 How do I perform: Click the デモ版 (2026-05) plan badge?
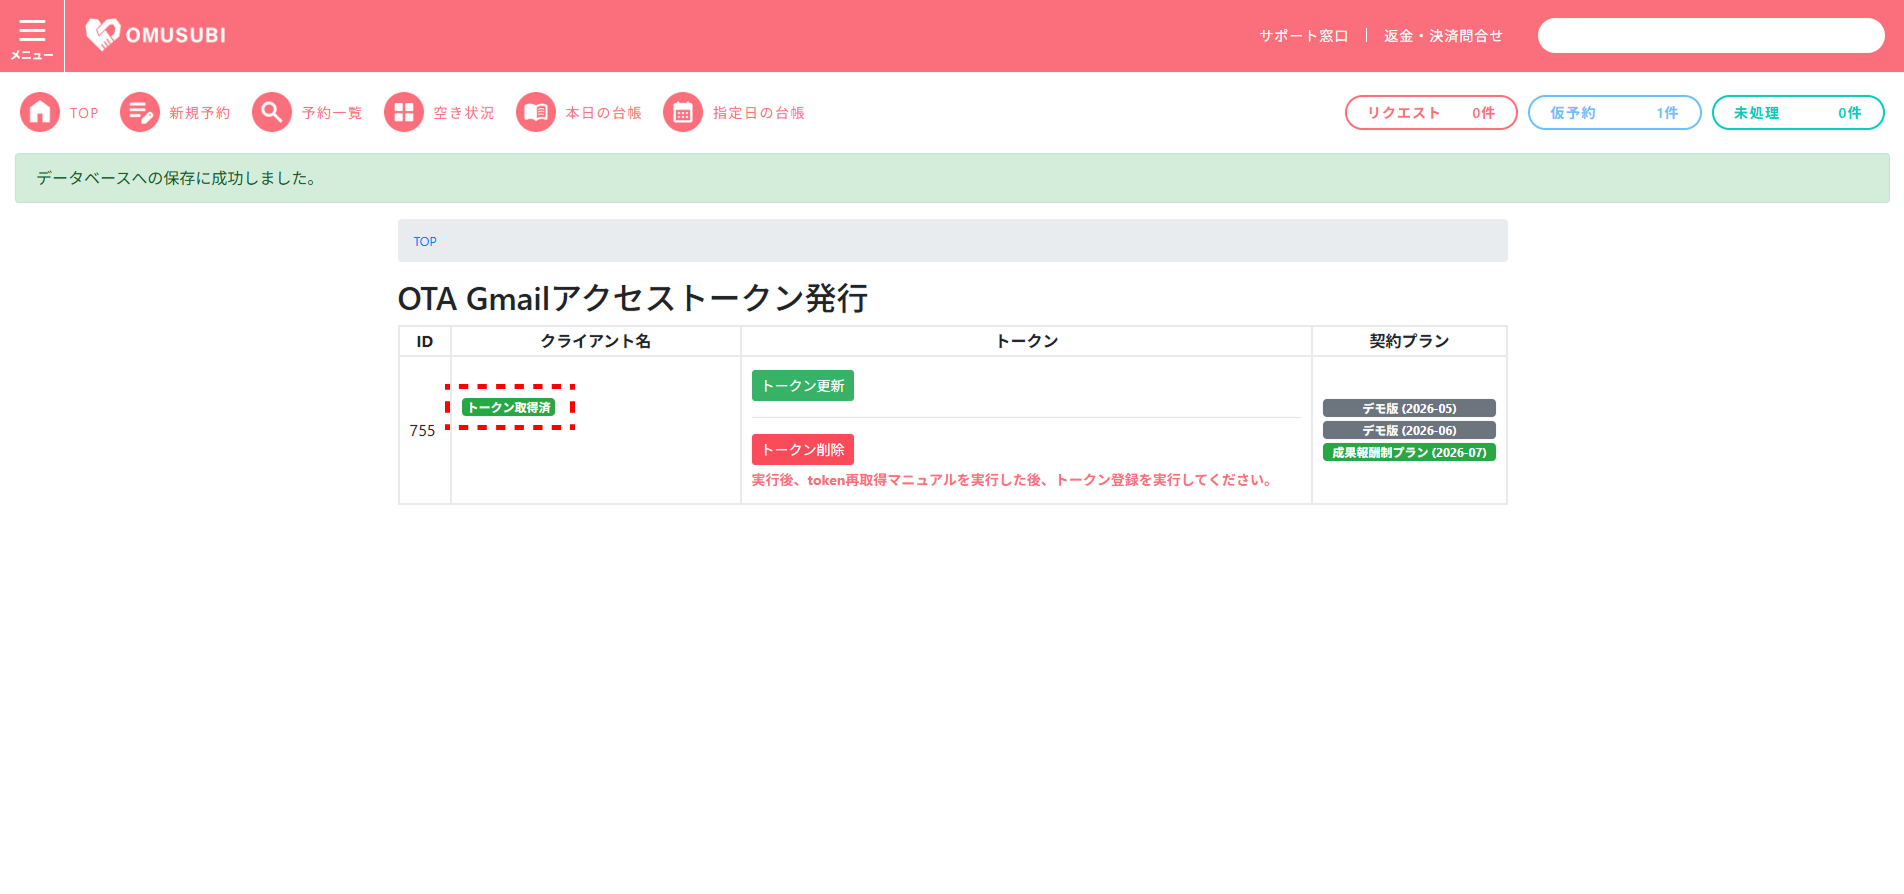(1409, 408)
